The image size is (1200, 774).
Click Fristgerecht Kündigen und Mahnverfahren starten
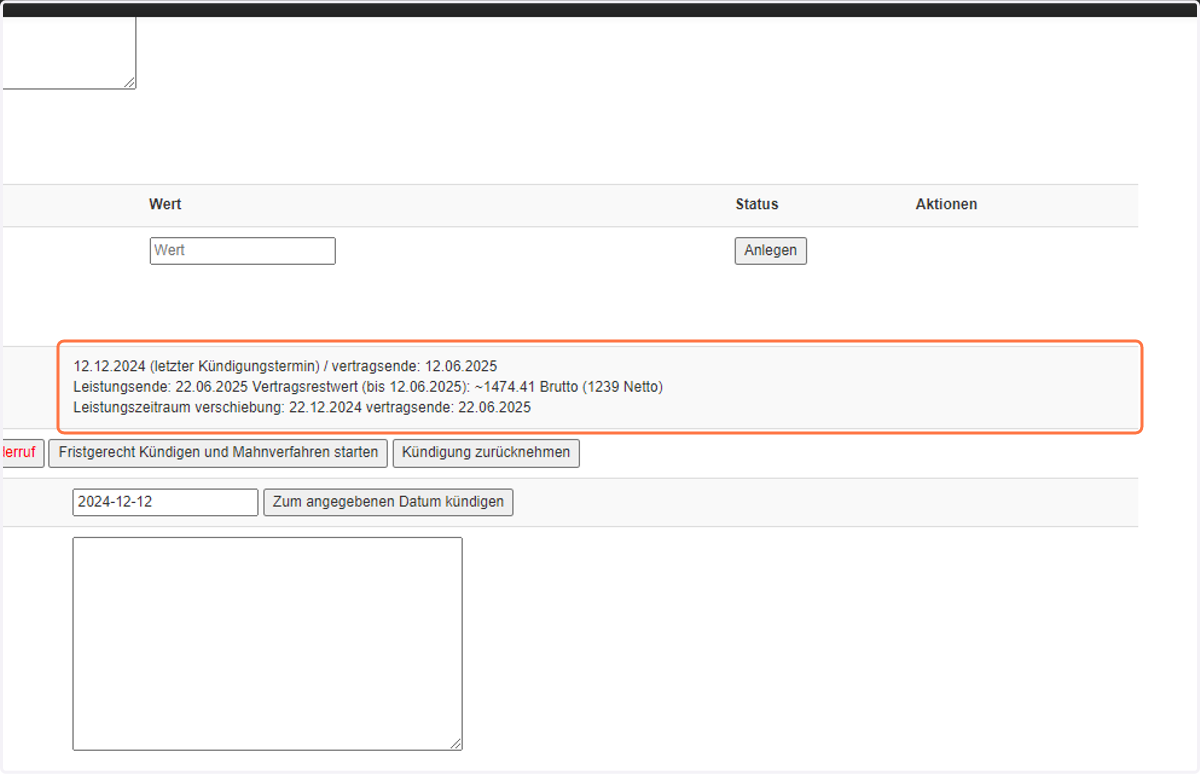[x=218, y=452]
